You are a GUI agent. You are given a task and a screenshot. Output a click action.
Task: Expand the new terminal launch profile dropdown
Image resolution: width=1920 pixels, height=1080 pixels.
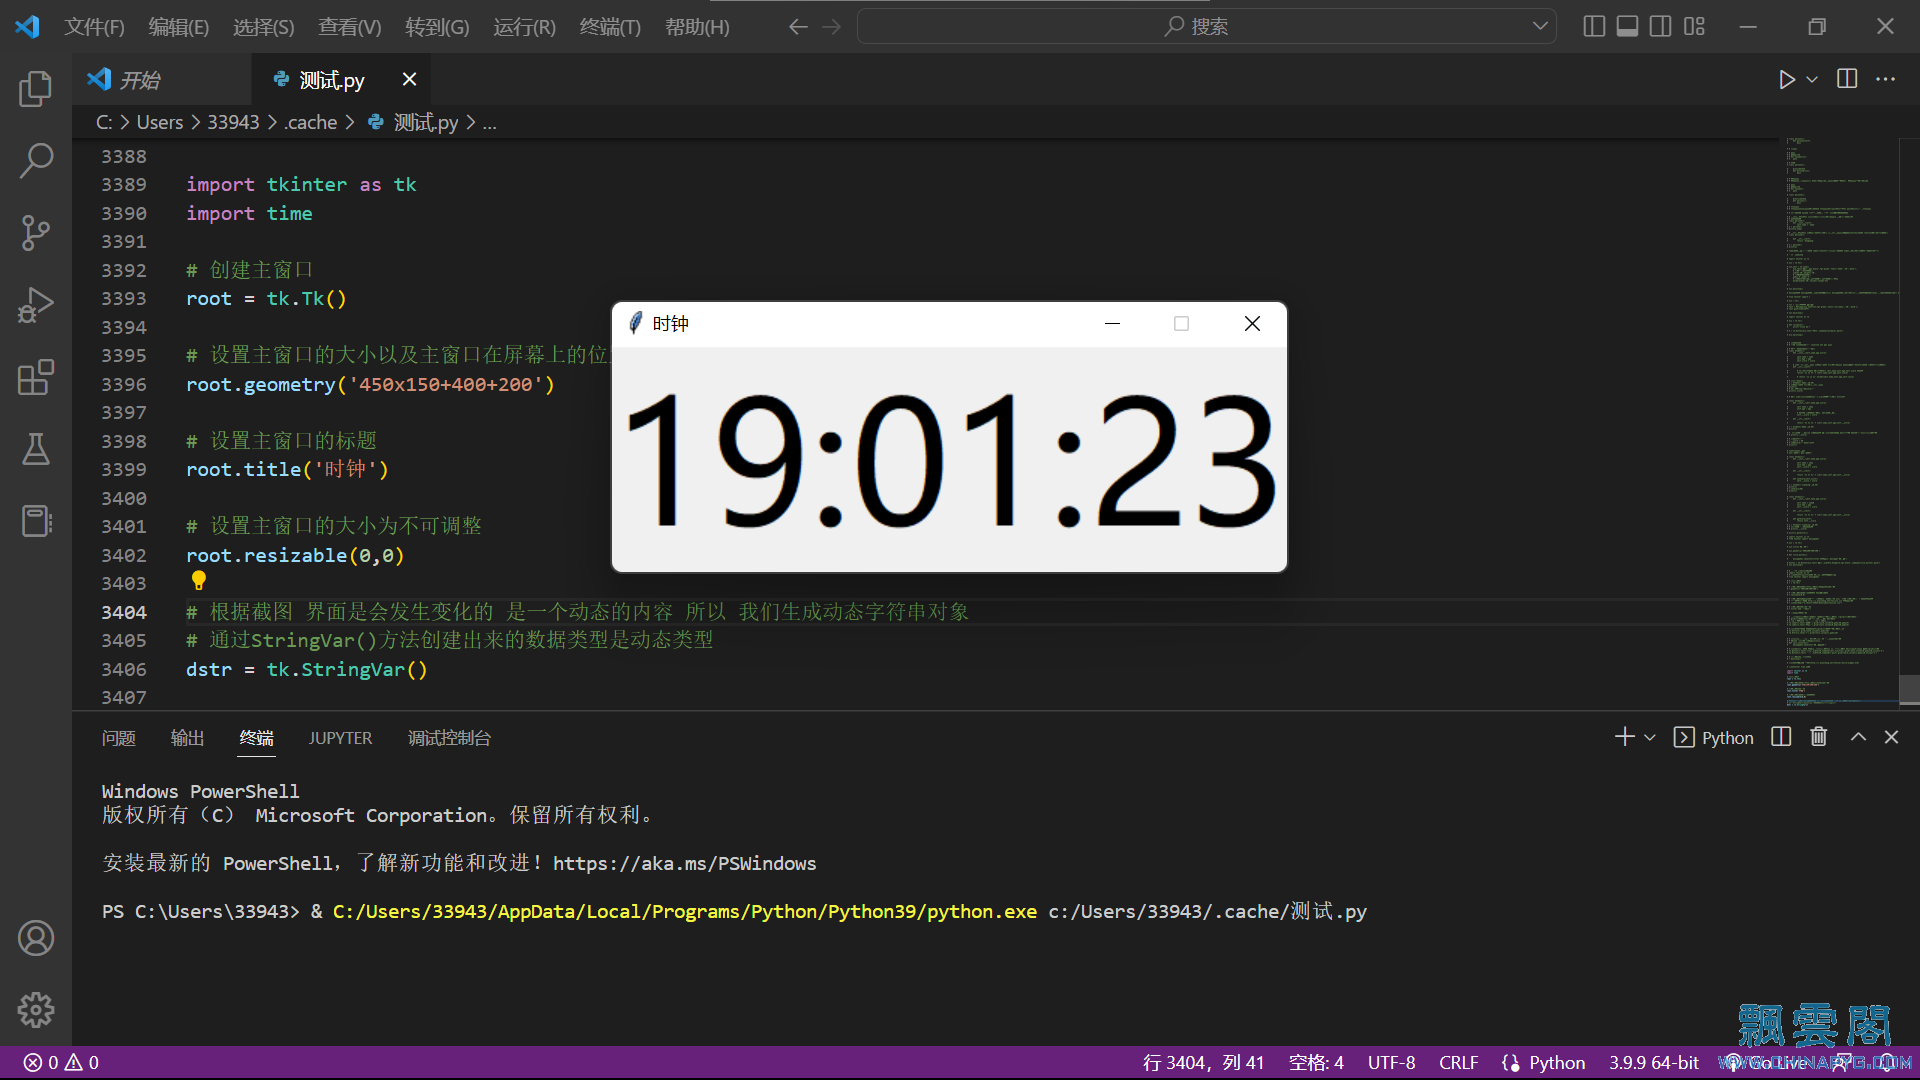[1650, 737]
